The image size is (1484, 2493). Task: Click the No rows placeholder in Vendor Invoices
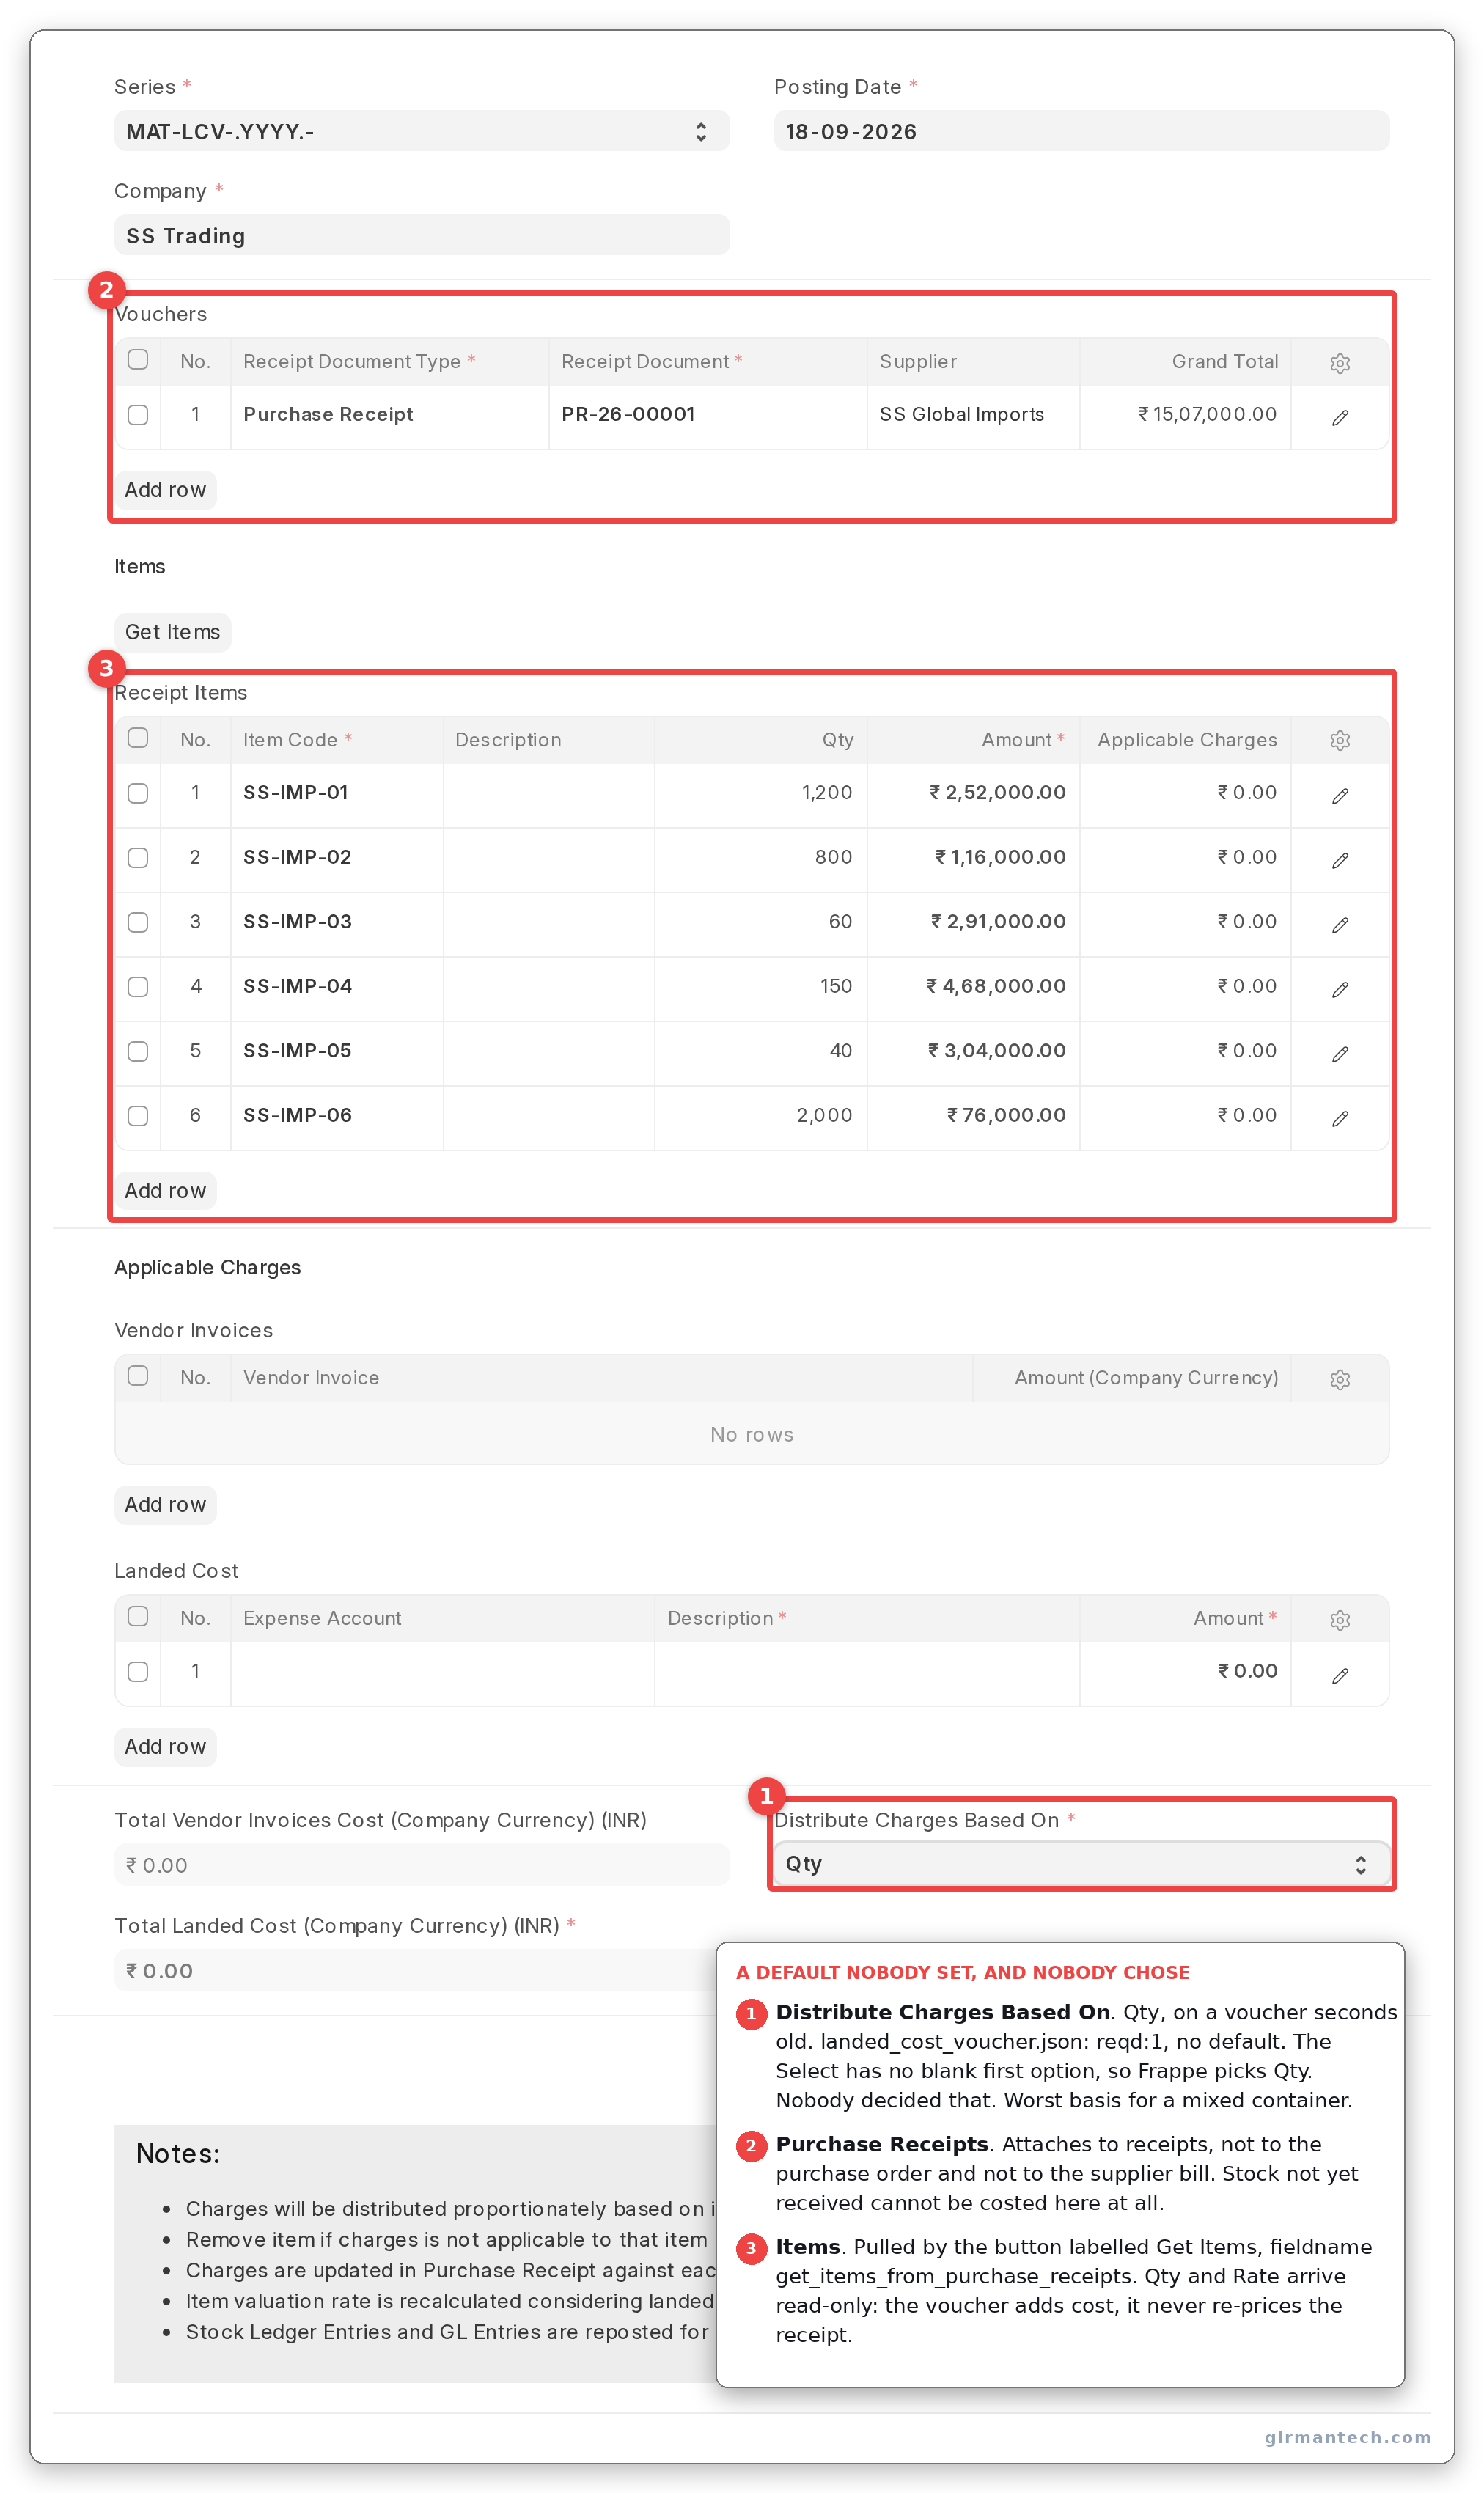tap(751, 1434)
